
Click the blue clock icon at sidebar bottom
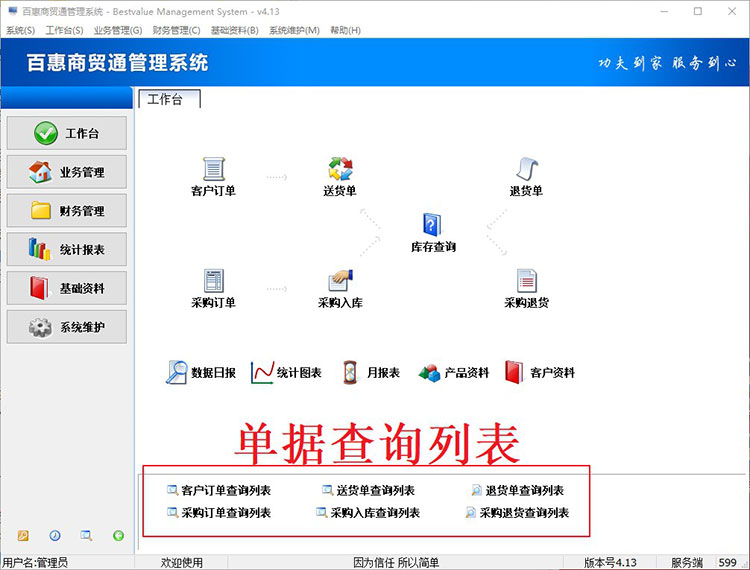point(55,536)
